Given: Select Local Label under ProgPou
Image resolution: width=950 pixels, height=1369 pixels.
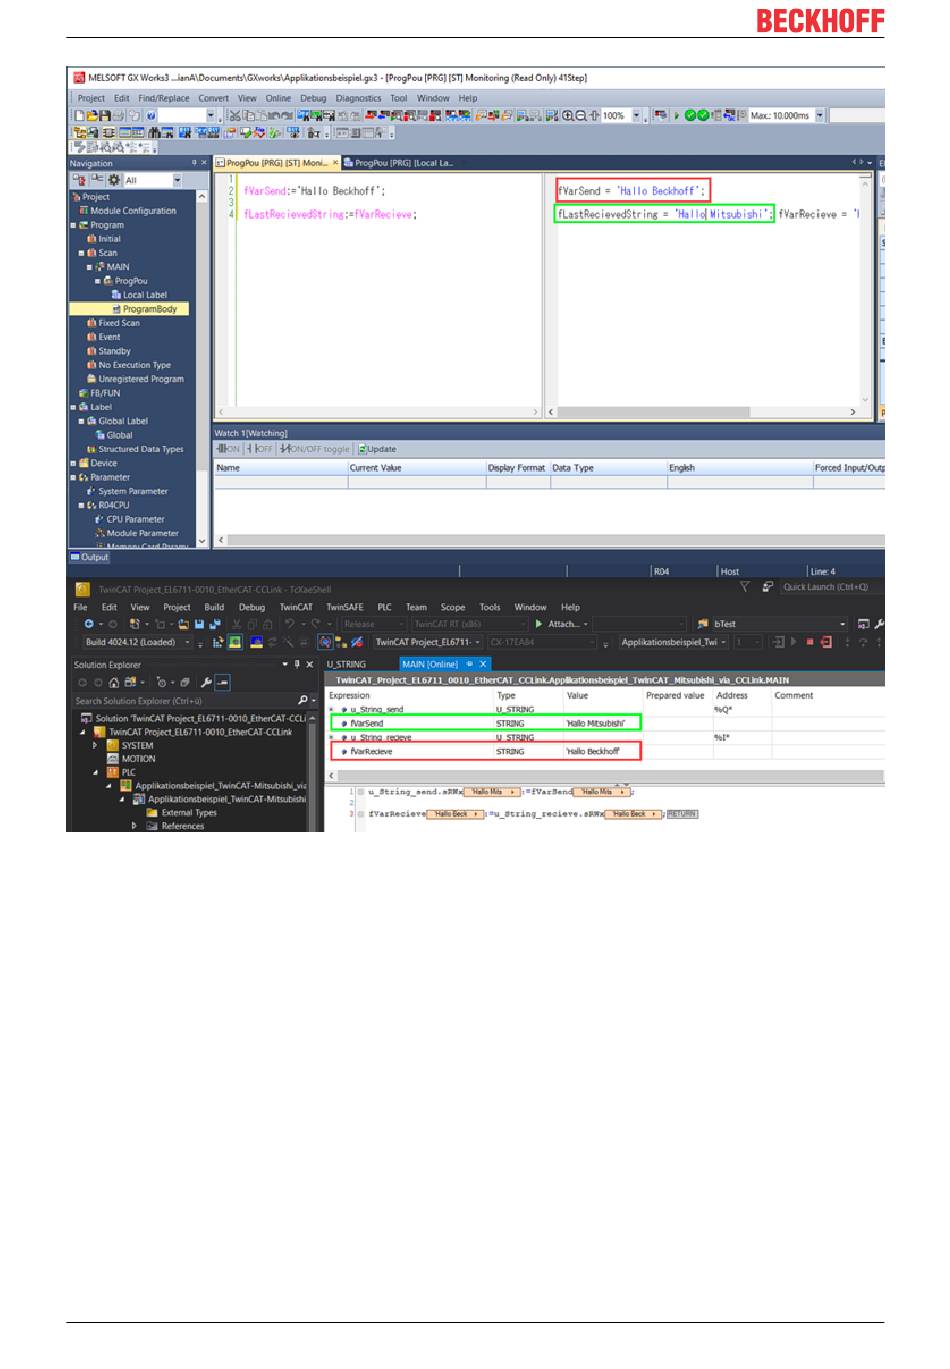Looking at the screenshot, I should pyautogui.click(x=145, y=295).
